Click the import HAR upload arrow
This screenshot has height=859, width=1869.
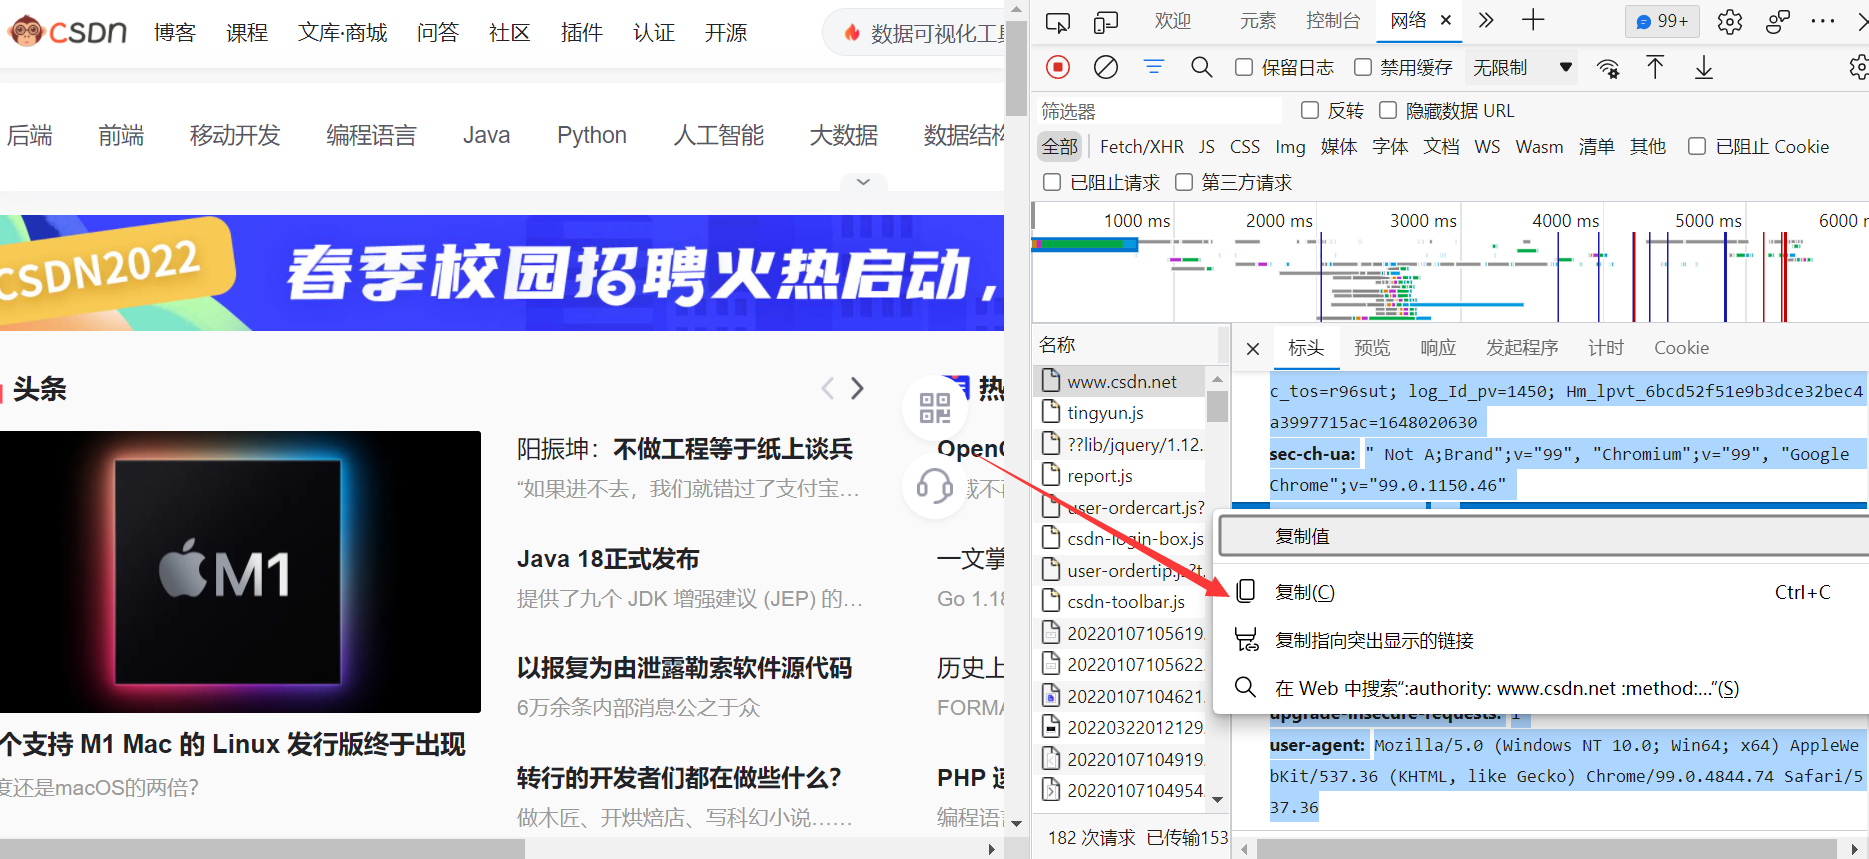[1655, 67]
